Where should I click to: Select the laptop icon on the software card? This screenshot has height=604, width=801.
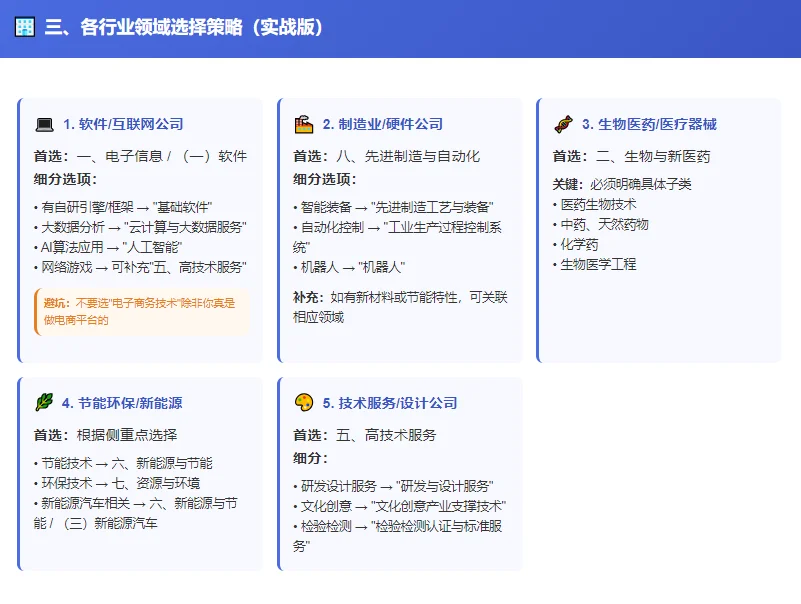point(43,124)
